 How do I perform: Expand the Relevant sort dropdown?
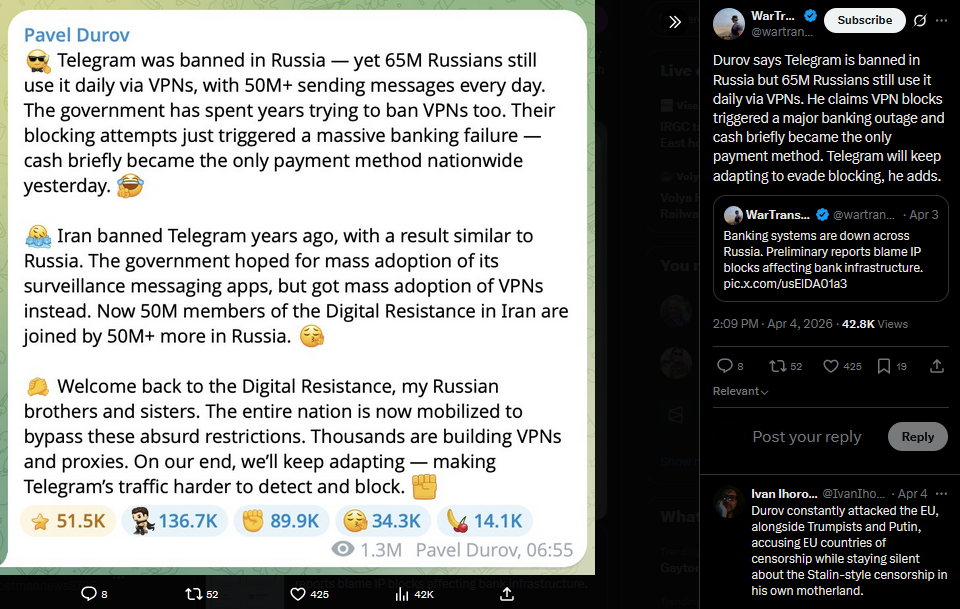click(x=740, y=391)
